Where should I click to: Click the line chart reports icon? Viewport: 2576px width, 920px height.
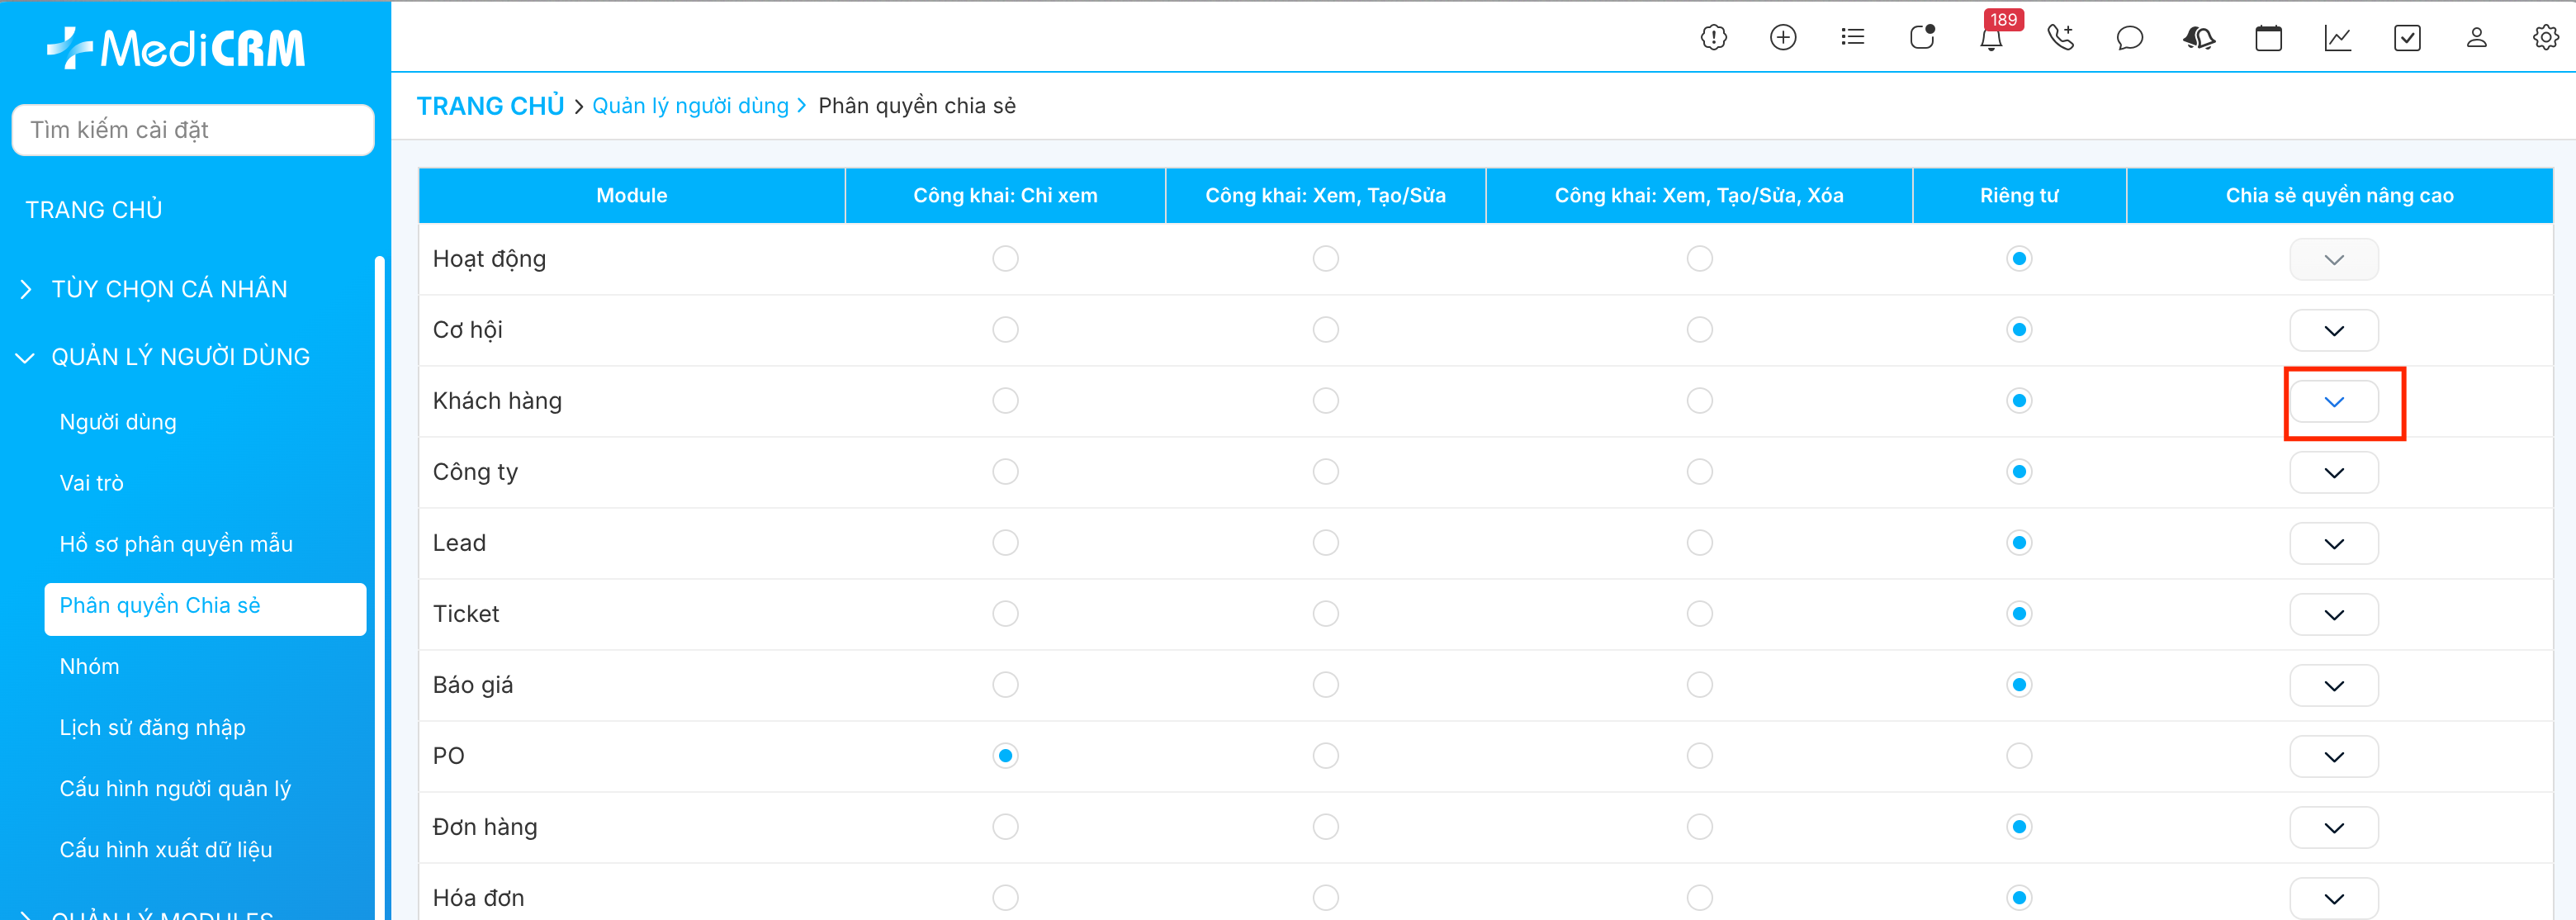pyautogui.click(x=2337, y=38)
